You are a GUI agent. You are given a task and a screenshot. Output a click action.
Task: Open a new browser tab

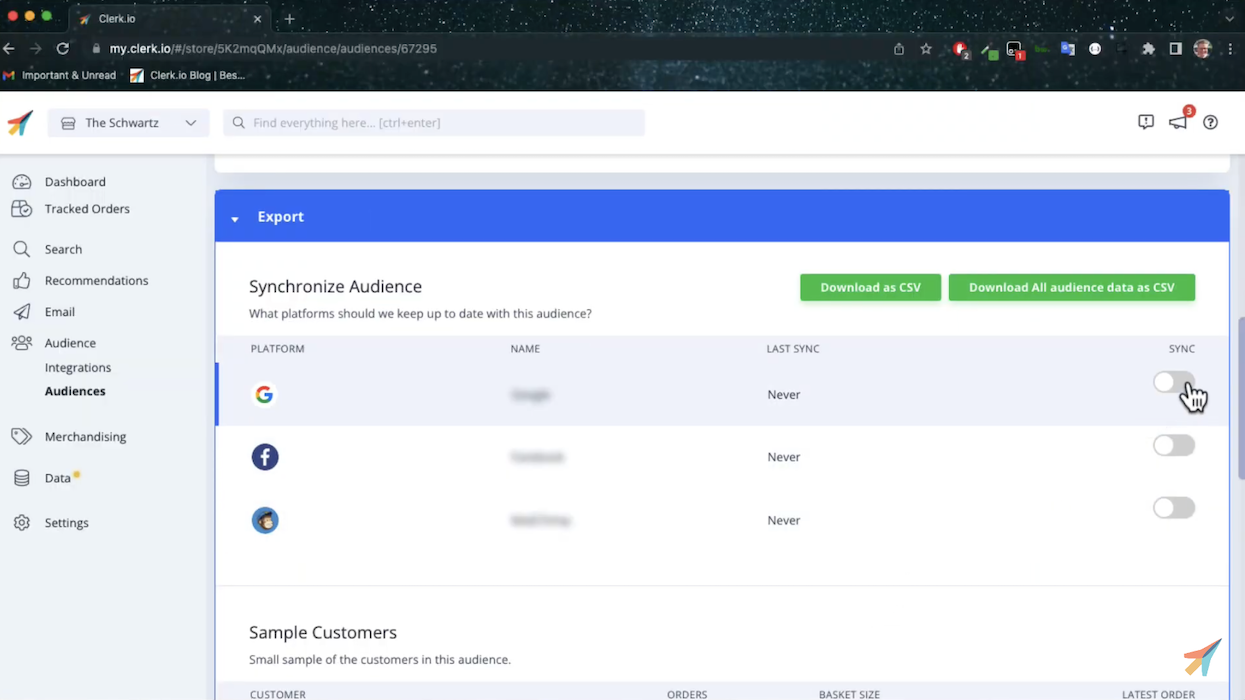click(x=289, y=18)
